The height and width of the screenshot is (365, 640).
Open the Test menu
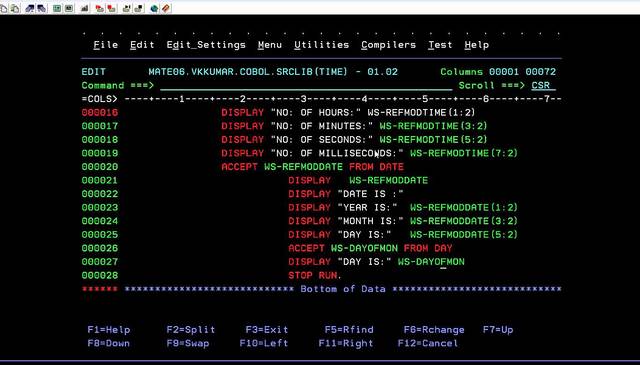(x=440, y=45)
